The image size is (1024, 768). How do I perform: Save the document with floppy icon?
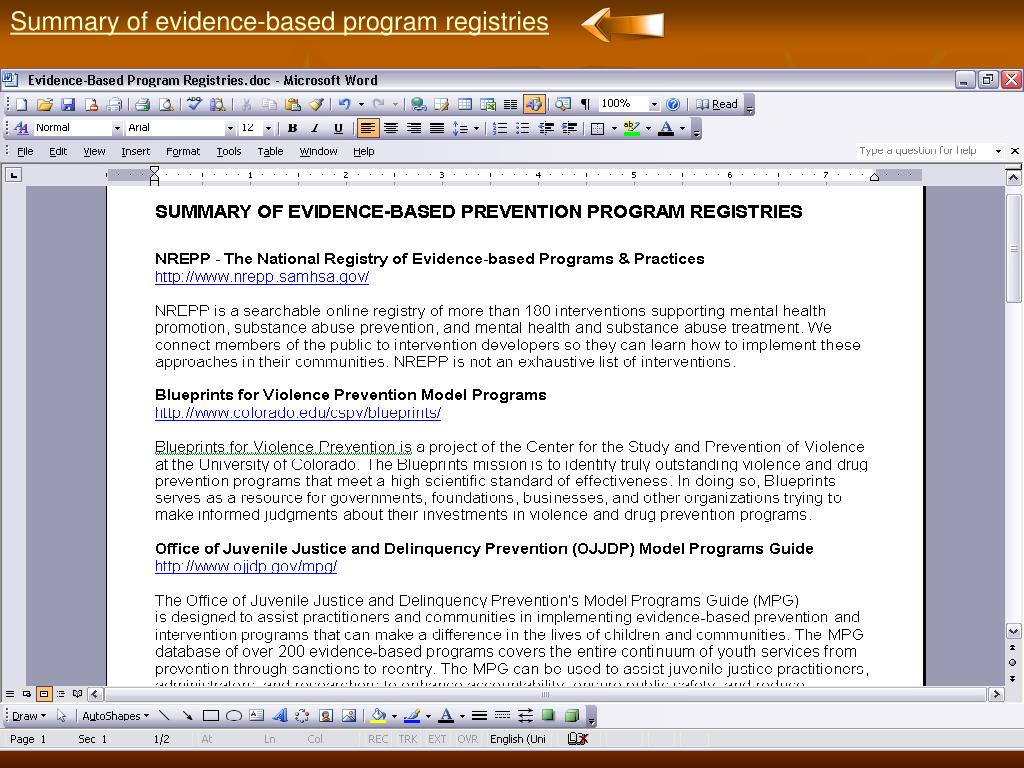[68, 104]
